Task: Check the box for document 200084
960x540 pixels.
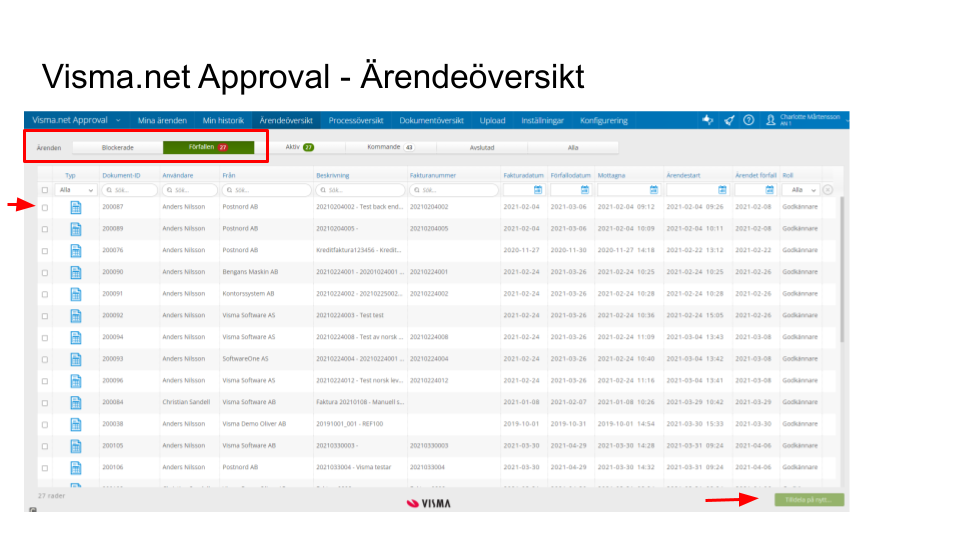Action: [x=45, y=403]
